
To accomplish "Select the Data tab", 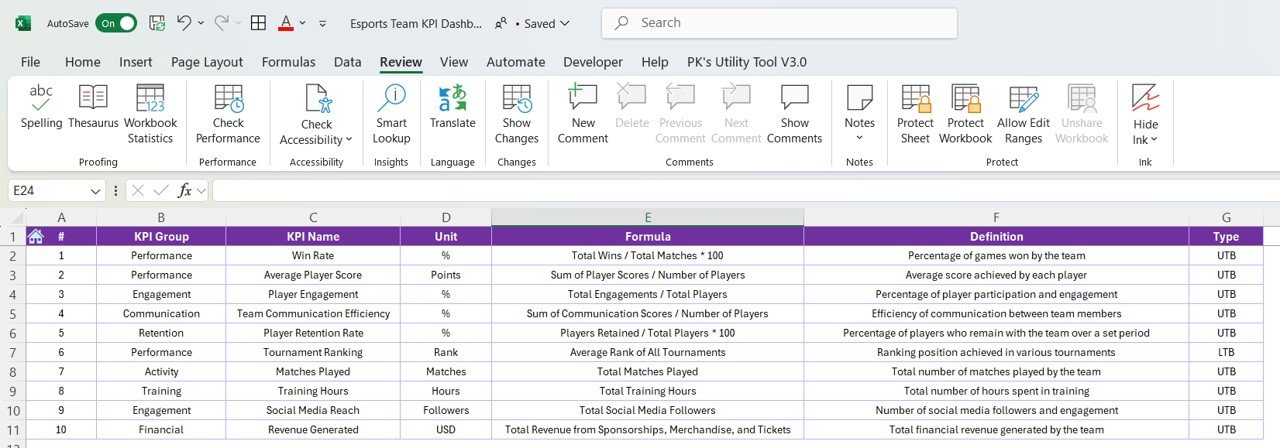I will click(x=348, y=62).
